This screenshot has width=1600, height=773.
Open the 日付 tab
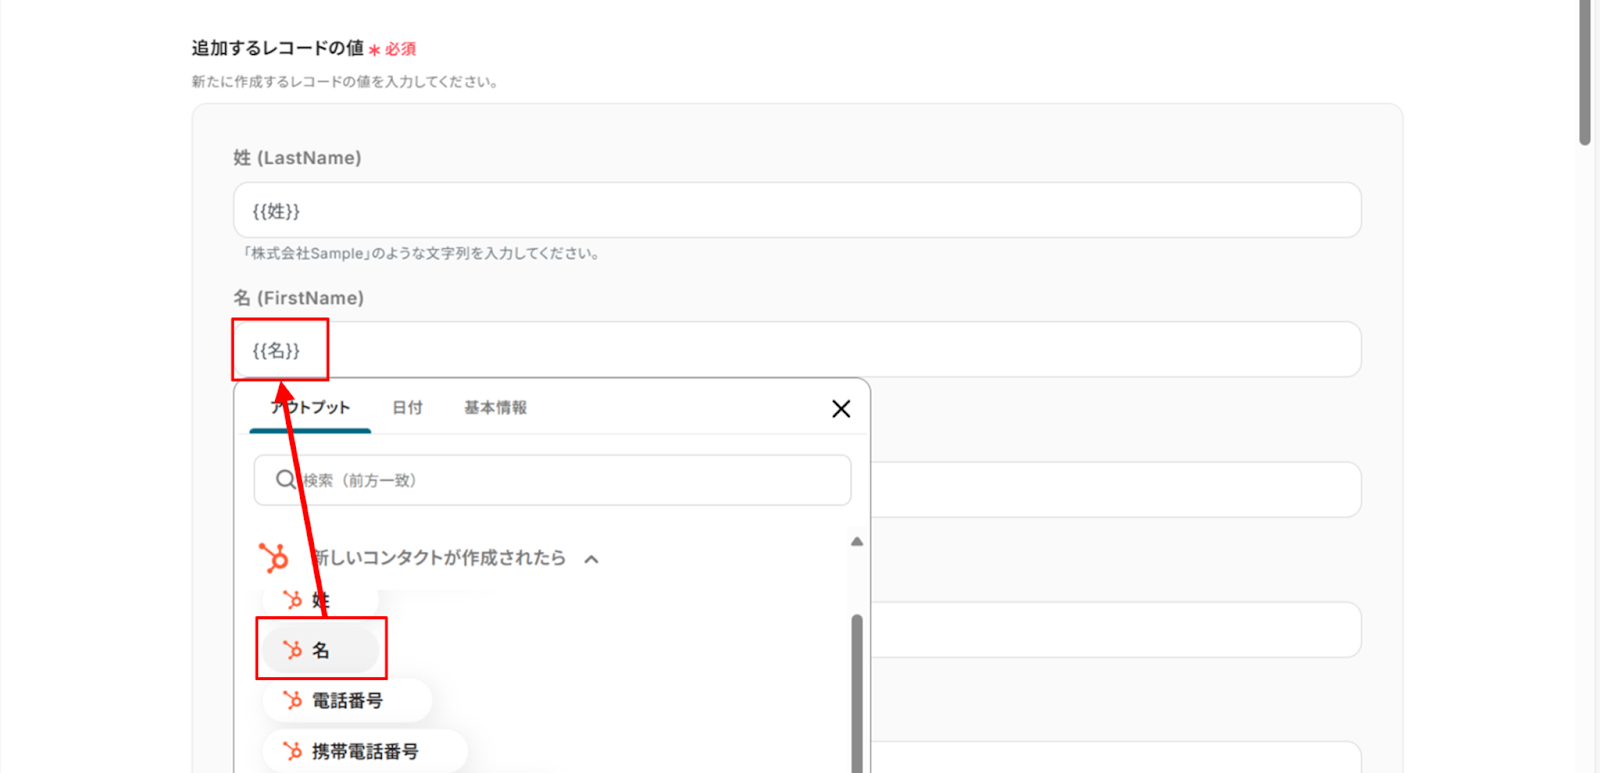click(407, 408)
